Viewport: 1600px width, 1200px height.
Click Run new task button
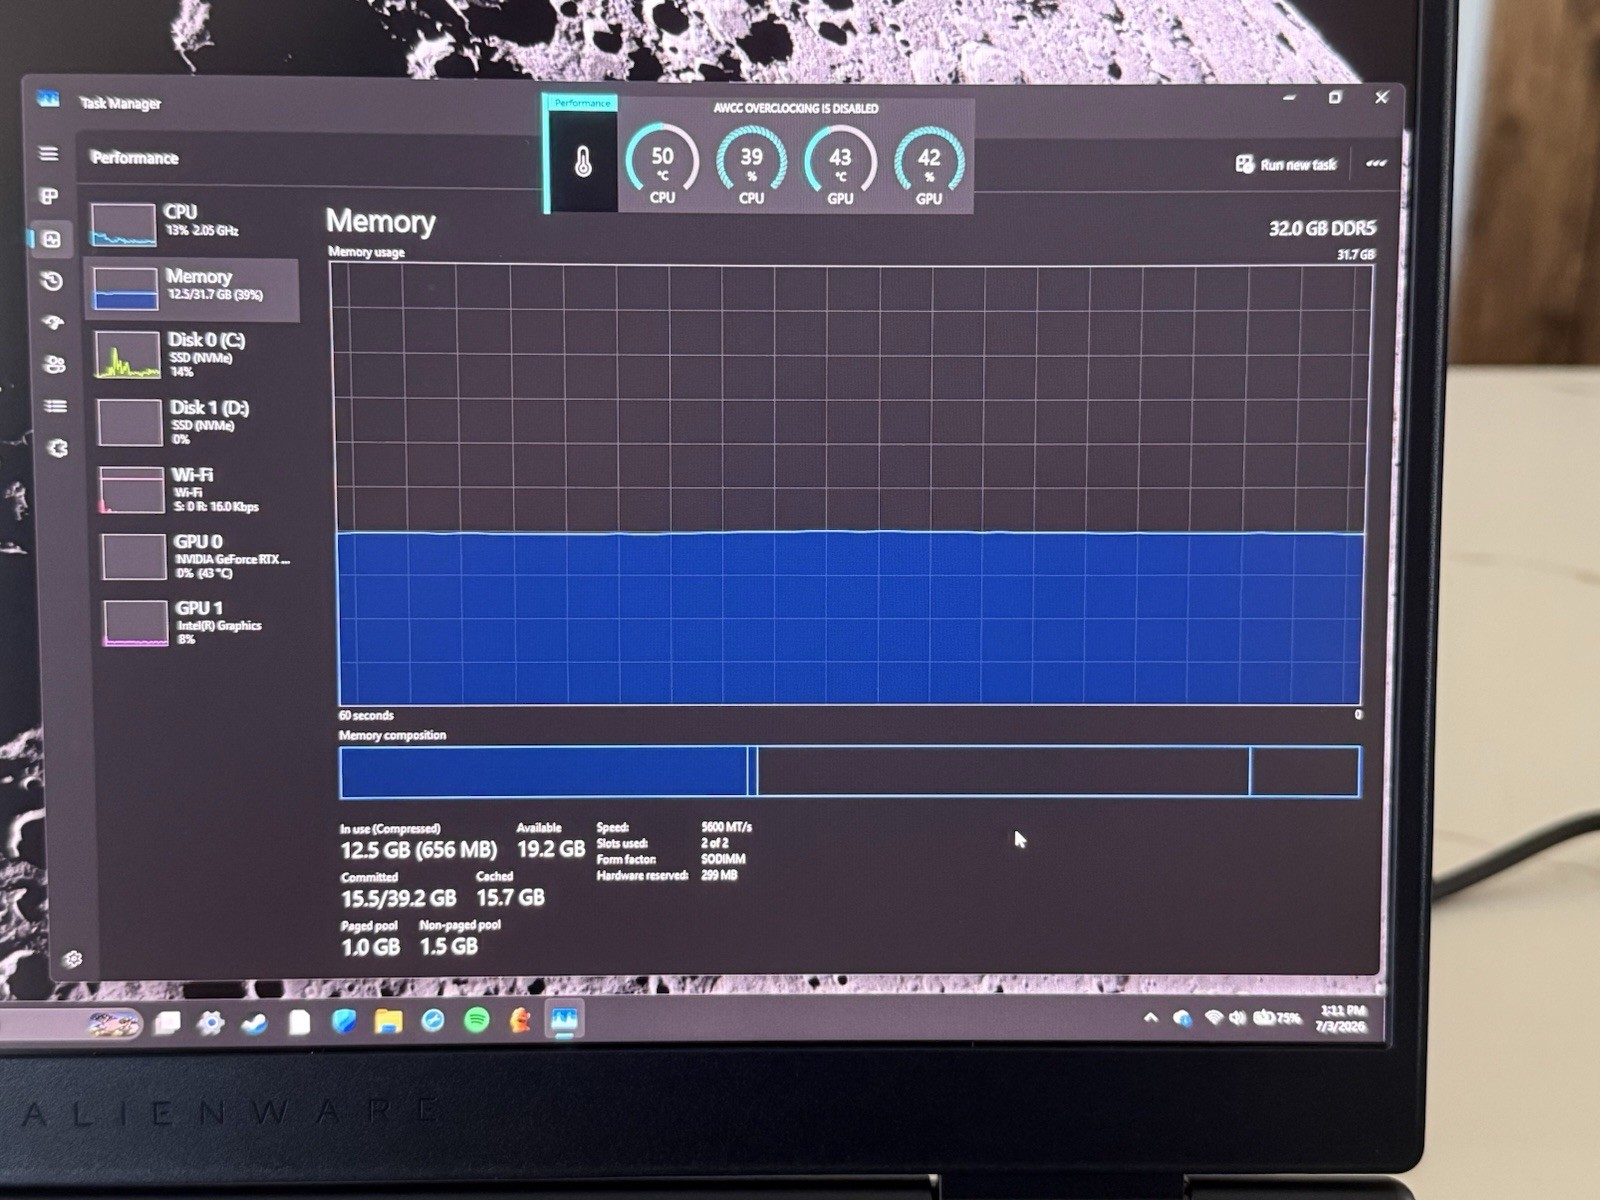pyautogui.click(x=1286, y=164)
